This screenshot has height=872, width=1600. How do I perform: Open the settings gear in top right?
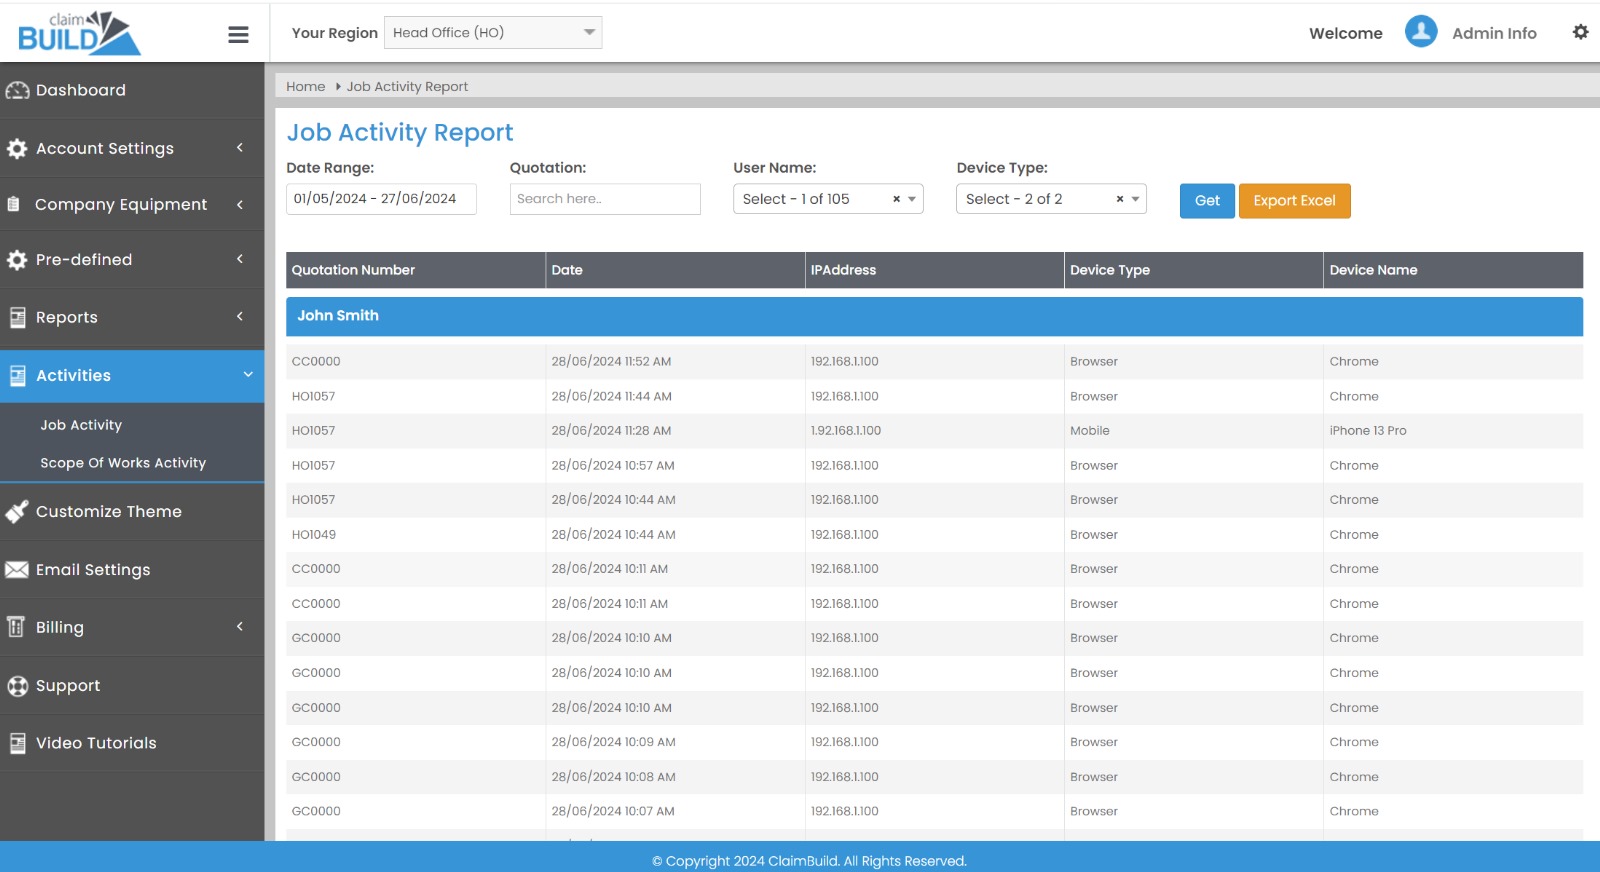1580,32
